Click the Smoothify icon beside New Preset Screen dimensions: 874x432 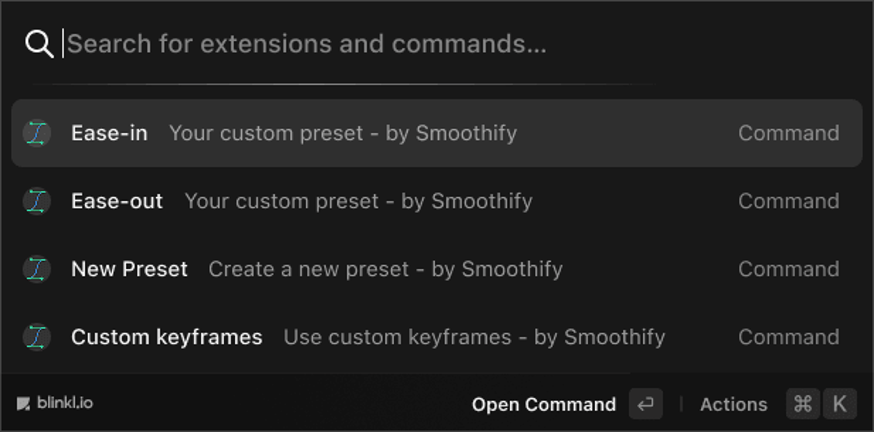(37, 269)
